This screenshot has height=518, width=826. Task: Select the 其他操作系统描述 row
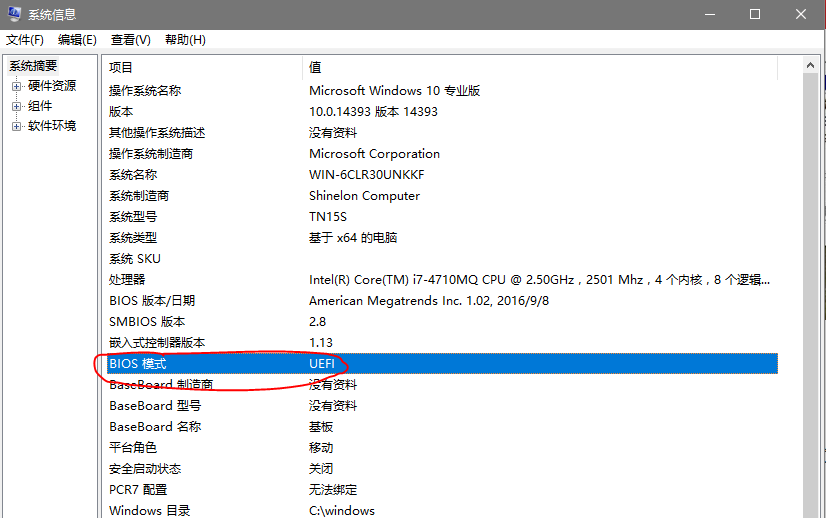pyautogui.click(x=442, y=133)
